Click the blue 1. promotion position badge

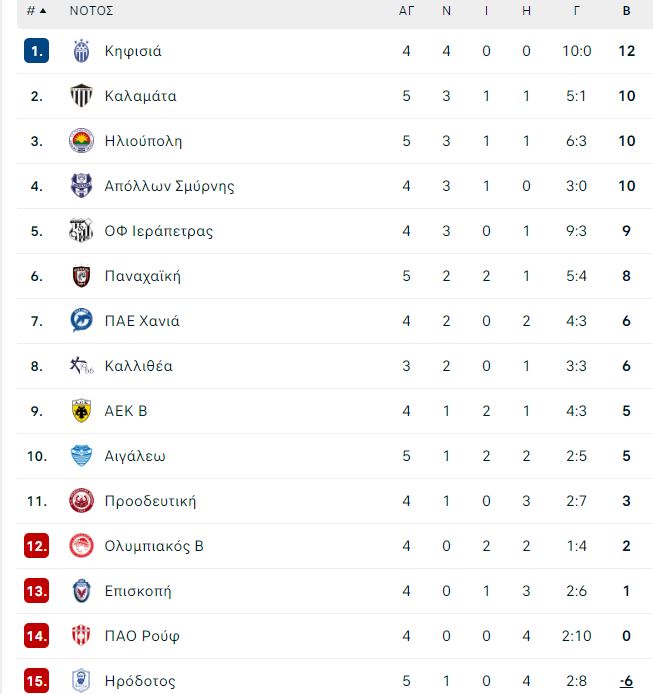(x=36, y=51)
